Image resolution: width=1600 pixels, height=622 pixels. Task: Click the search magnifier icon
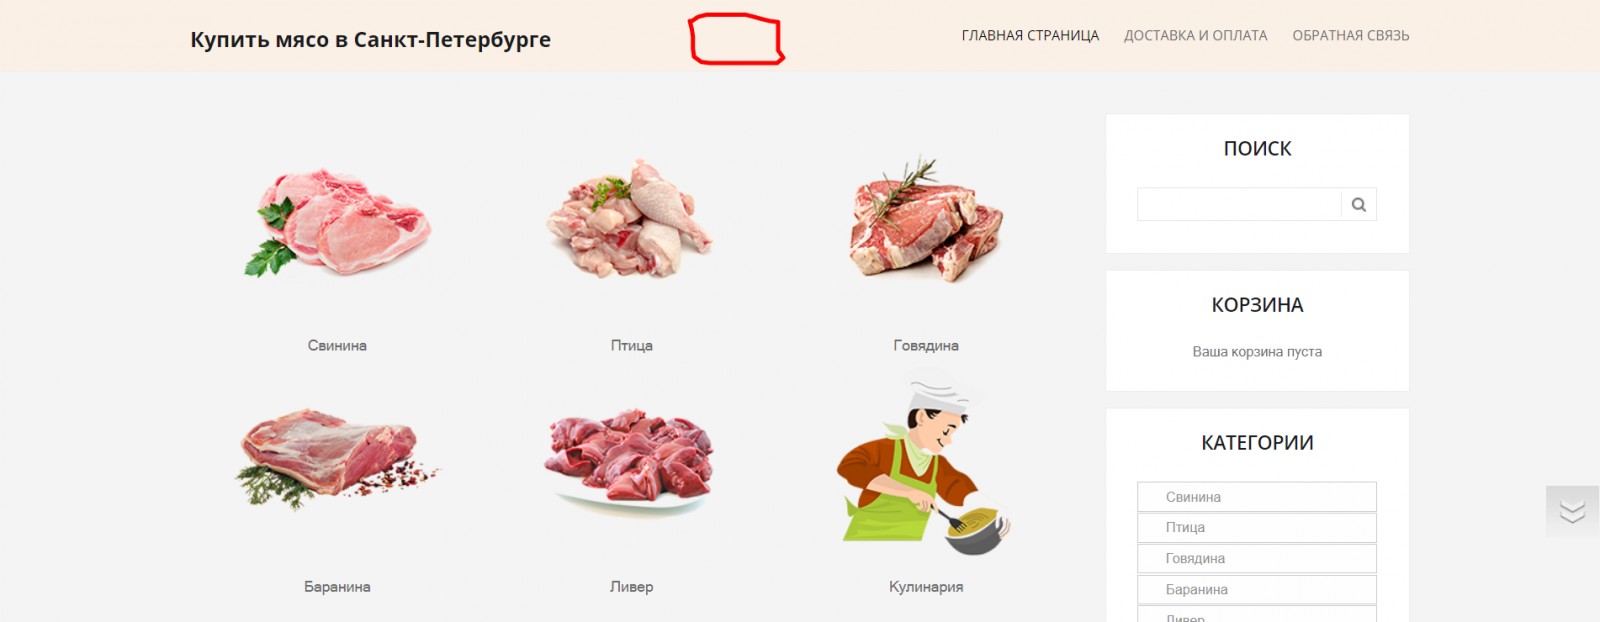tap(1358, 205)
